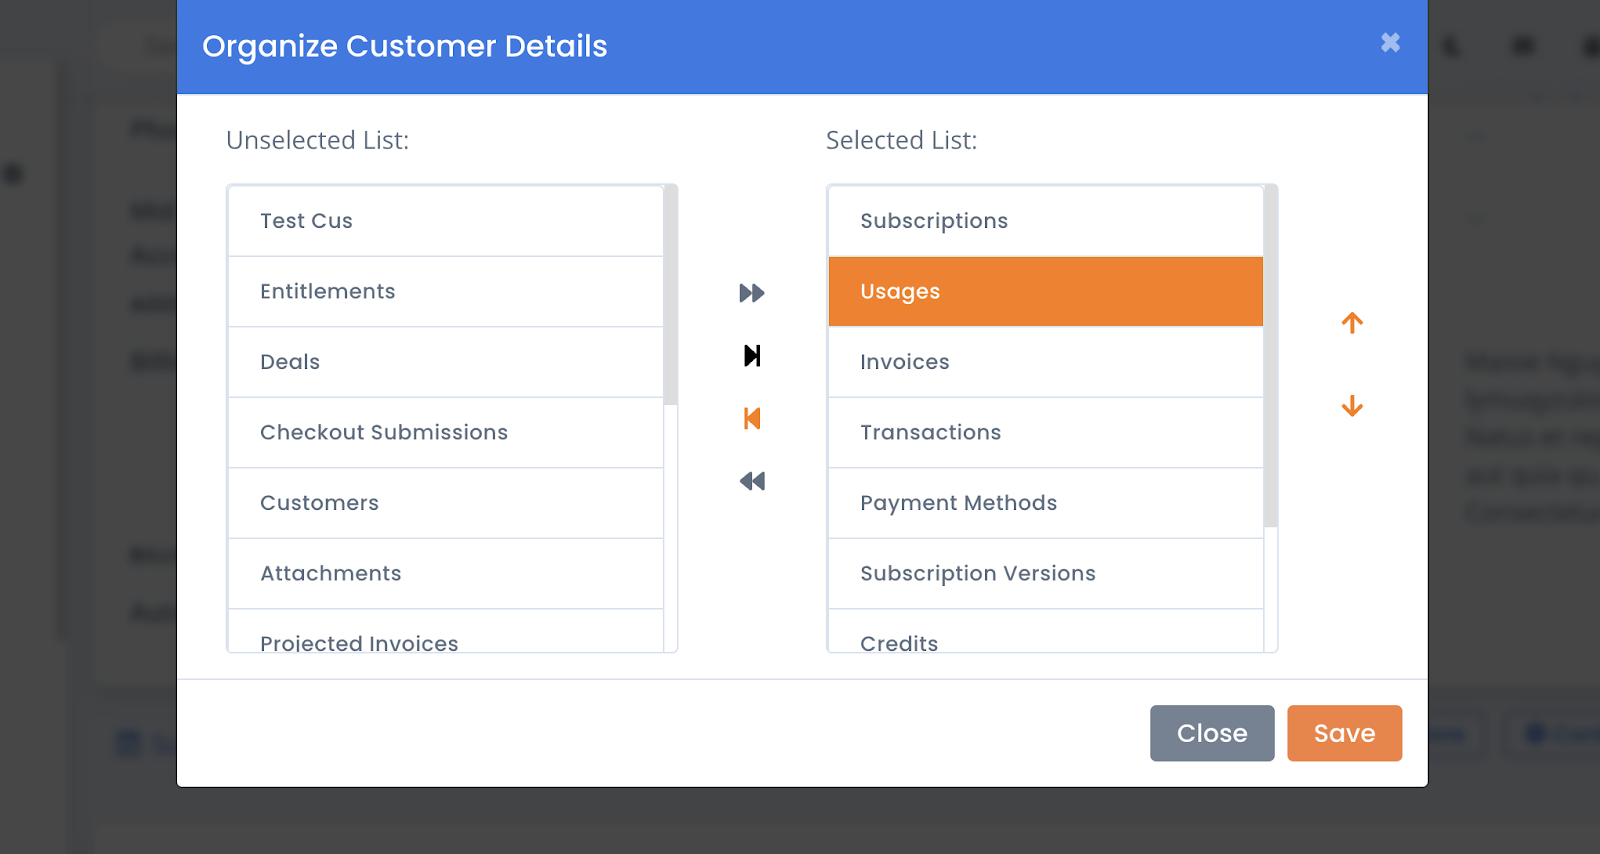Select Invoices in the selected list
Screen dimensions: 1600x854
(1045, 361)
